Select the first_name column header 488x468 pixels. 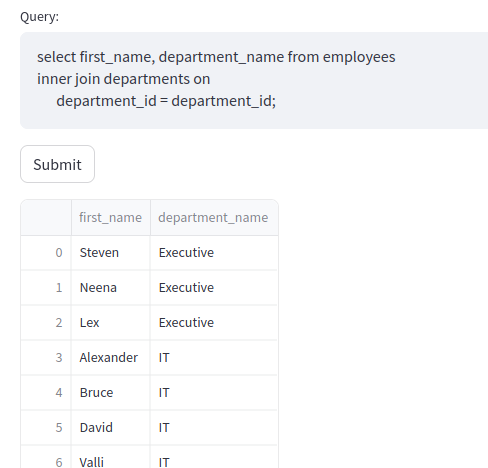(x=111, y=218)
